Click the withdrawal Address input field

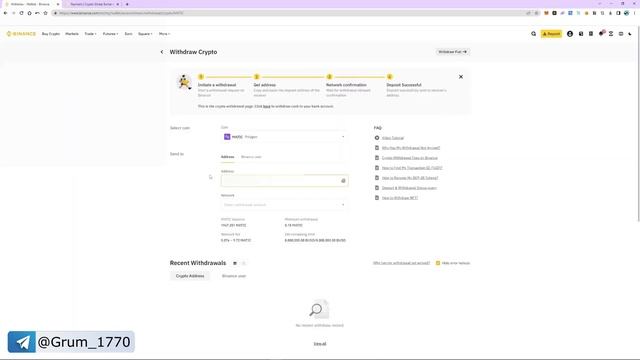(284, 181)
